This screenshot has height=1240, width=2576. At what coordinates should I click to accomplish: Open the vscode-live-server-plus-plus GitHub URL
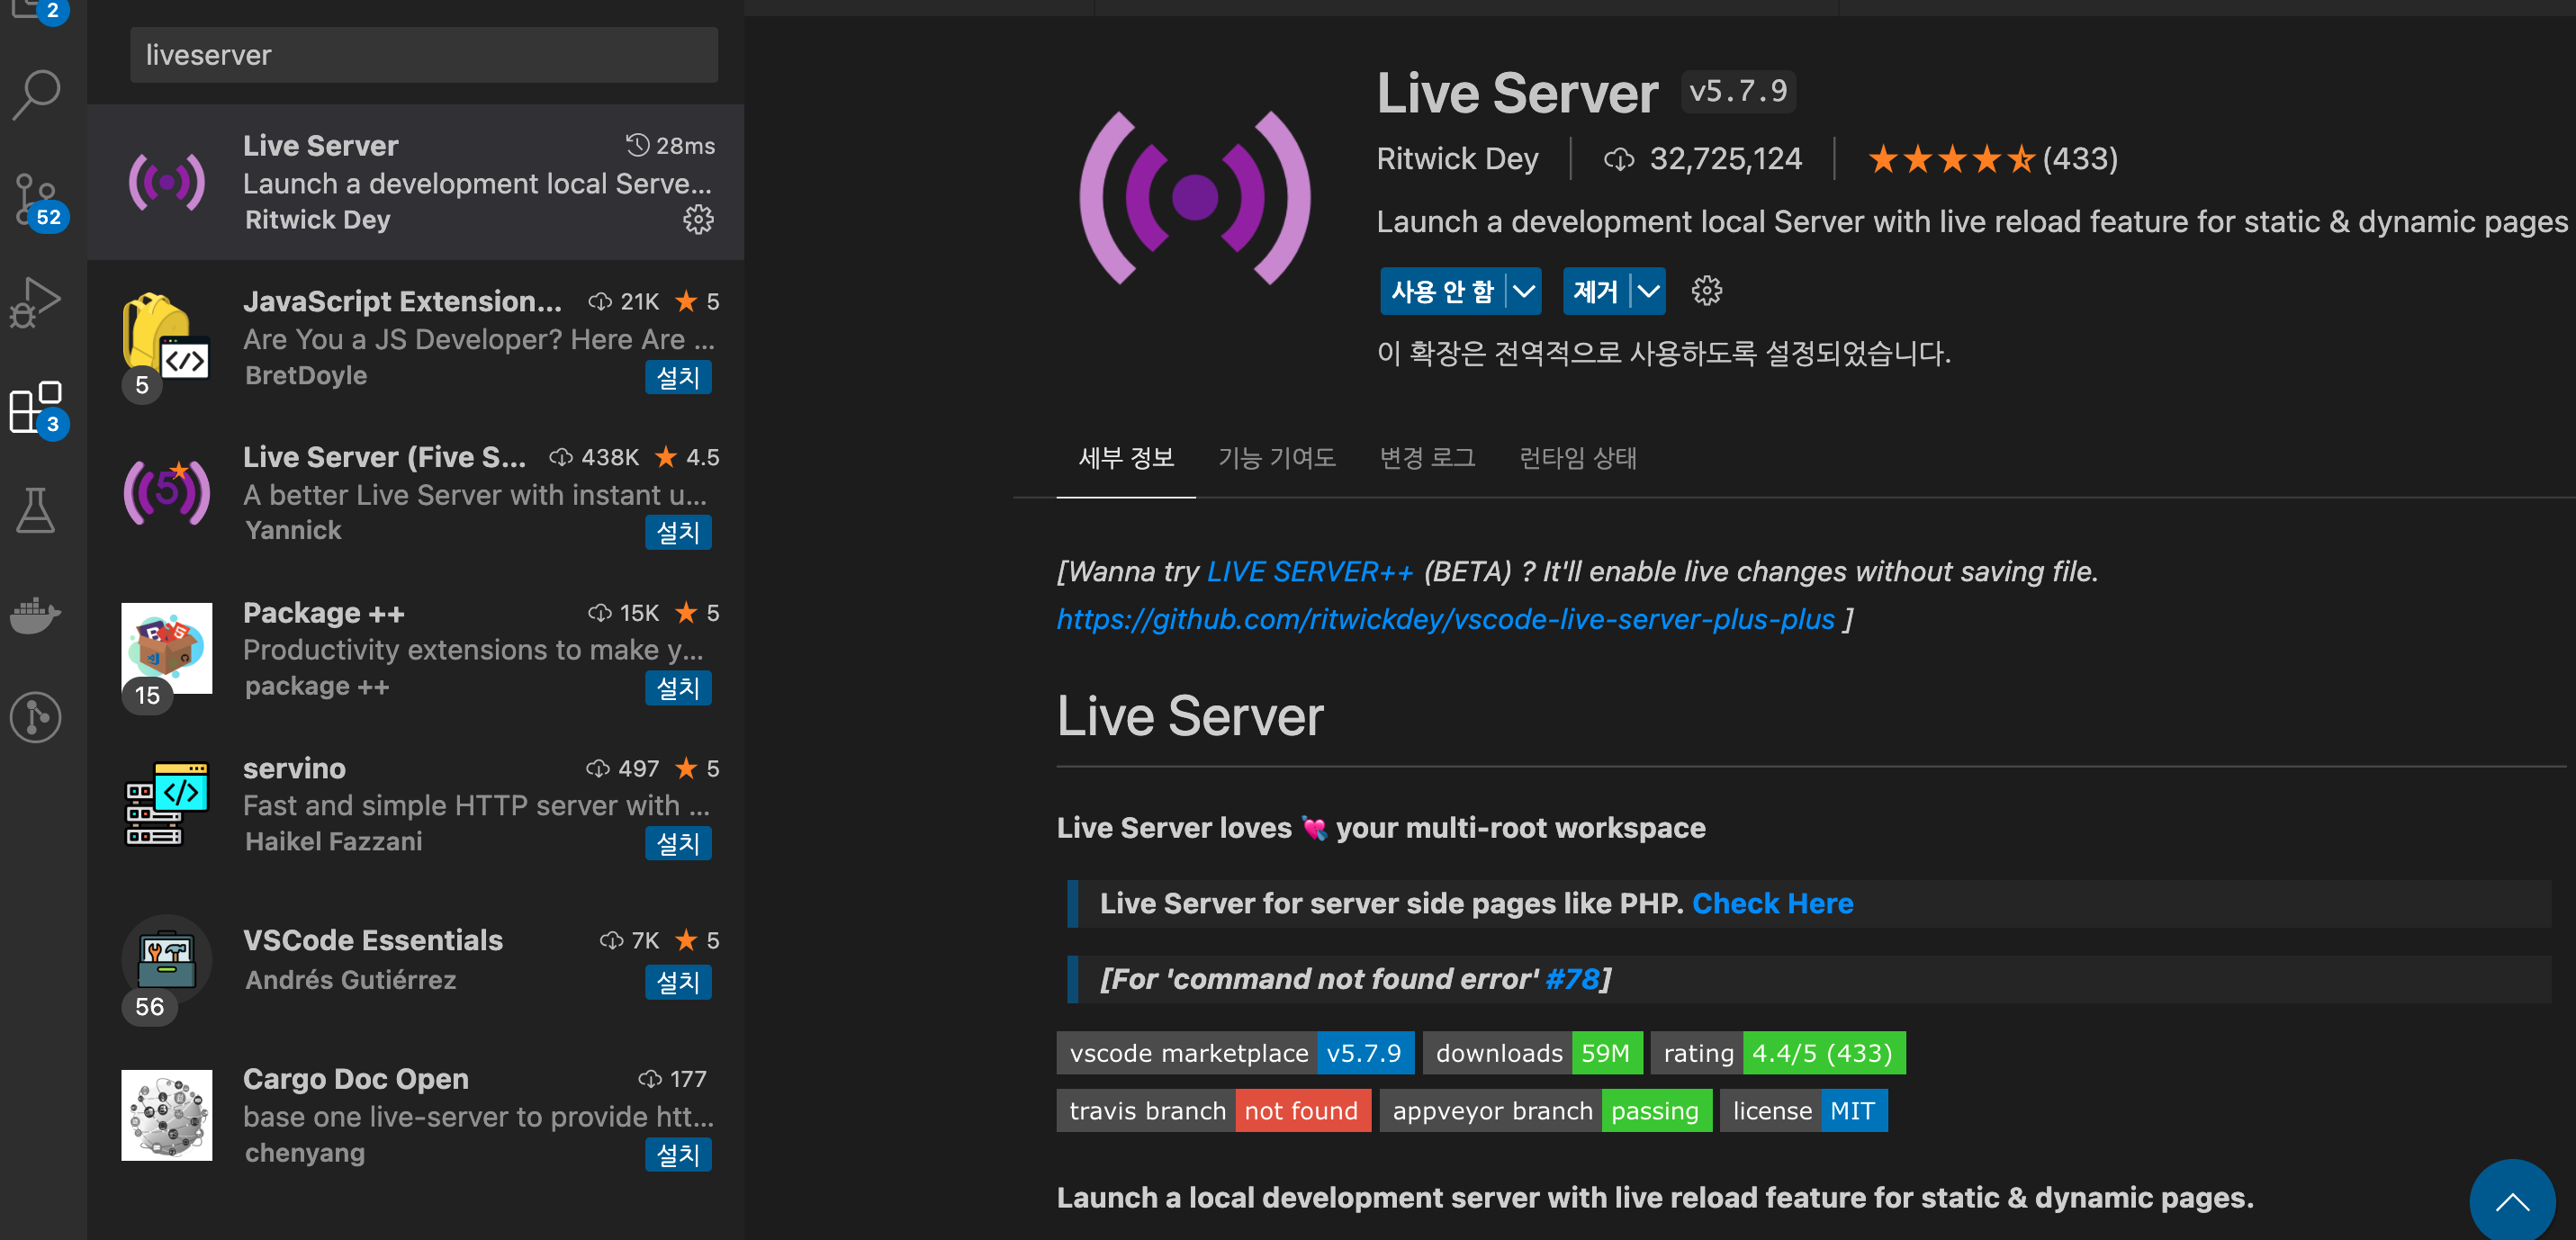pos(1445,619)
